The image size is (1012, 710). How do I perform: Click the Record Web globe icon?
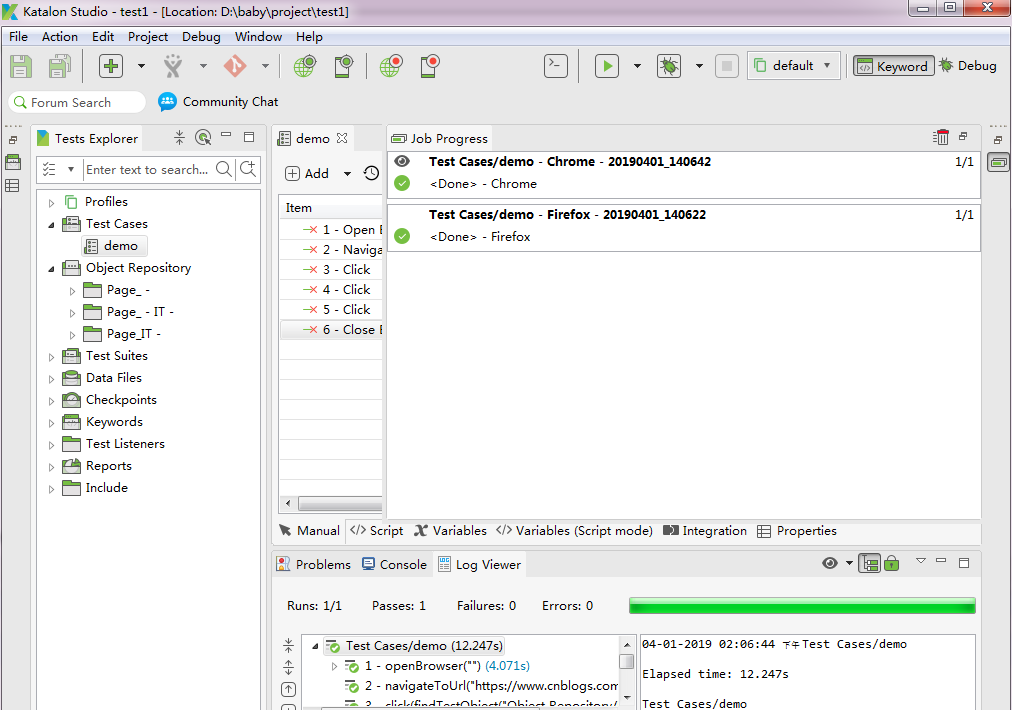pyautogui.click(x=390, y=66)
